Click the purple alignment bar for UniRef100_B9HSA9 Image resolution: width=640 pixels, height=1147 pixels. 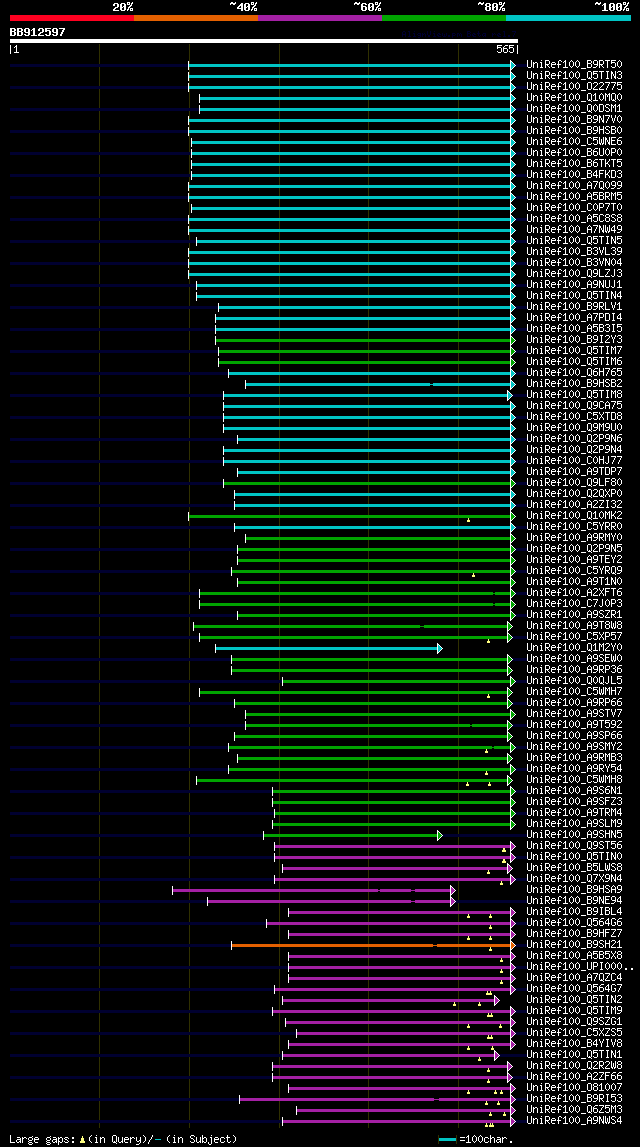[x=314, y=890]
